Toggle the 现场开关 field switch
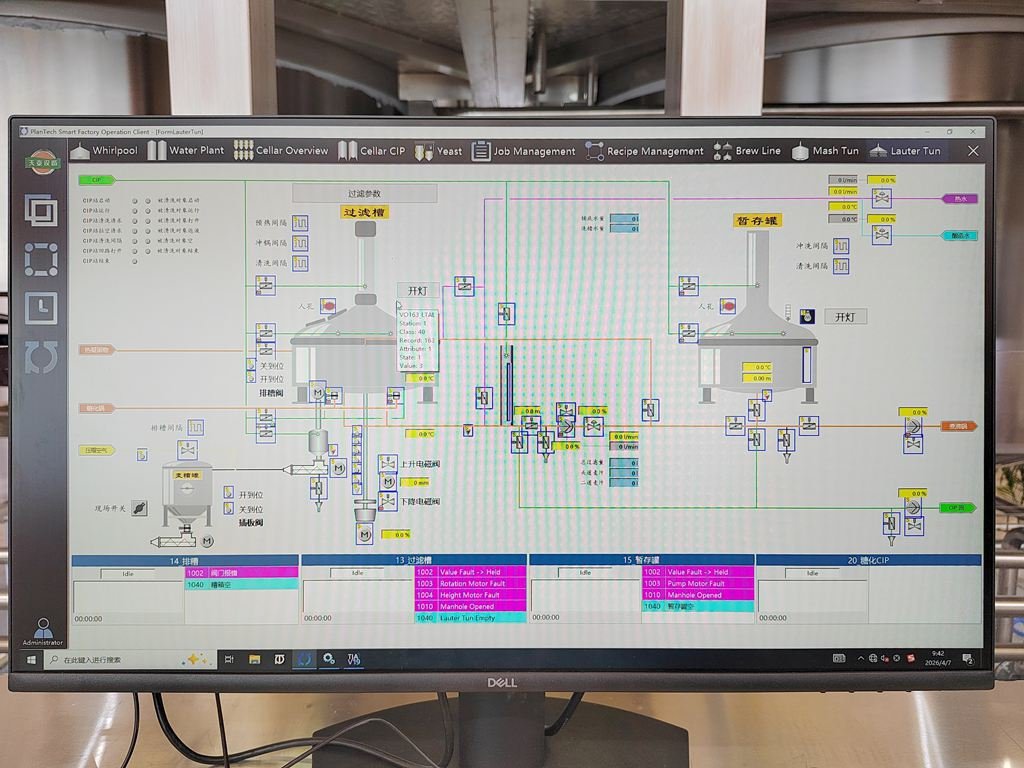This screenshot has width=1024, height=768. click(x=139, y=508)
